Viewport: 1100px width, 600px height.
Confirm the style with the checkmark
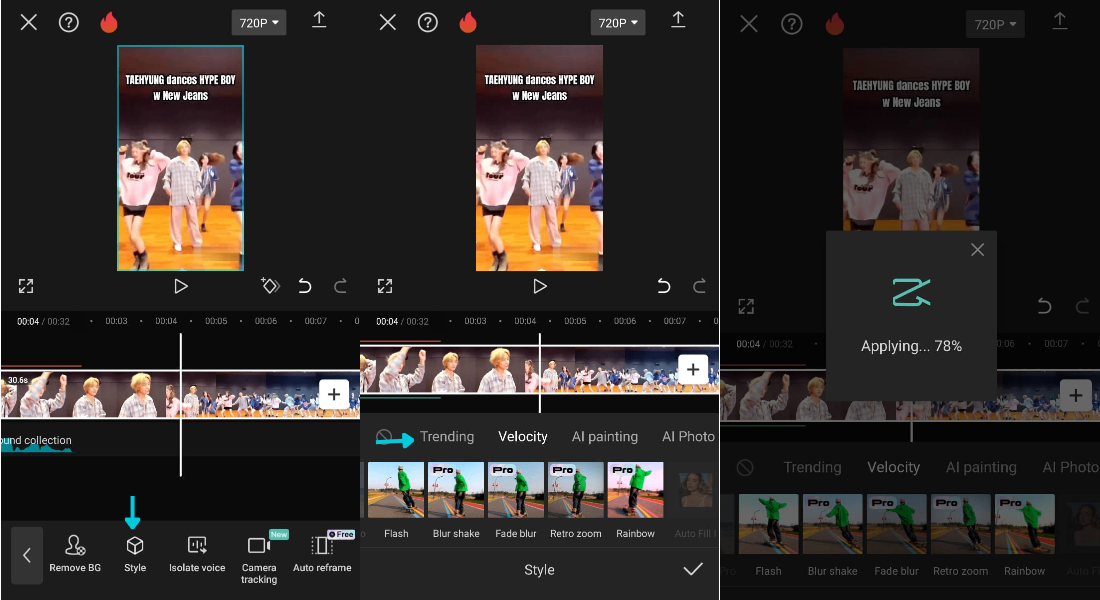click(x=693, y=569)
